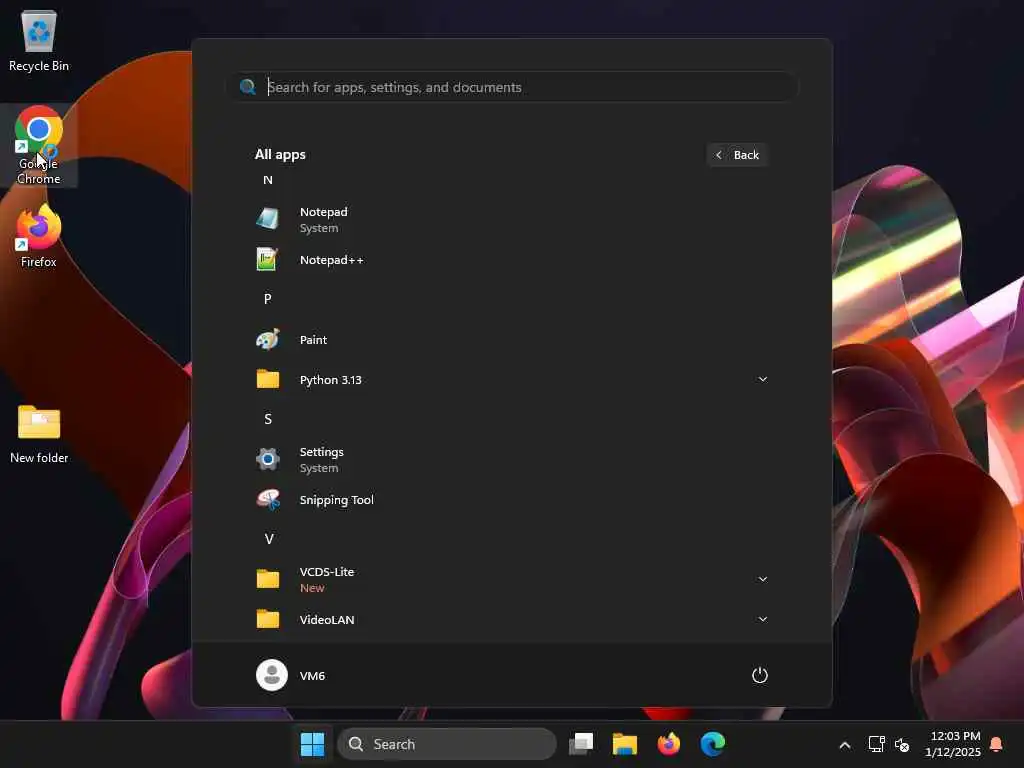Open Settings from the apps list
This screenshot has height=768, width=1024.
pyautogui.click(x=512, y=460)
